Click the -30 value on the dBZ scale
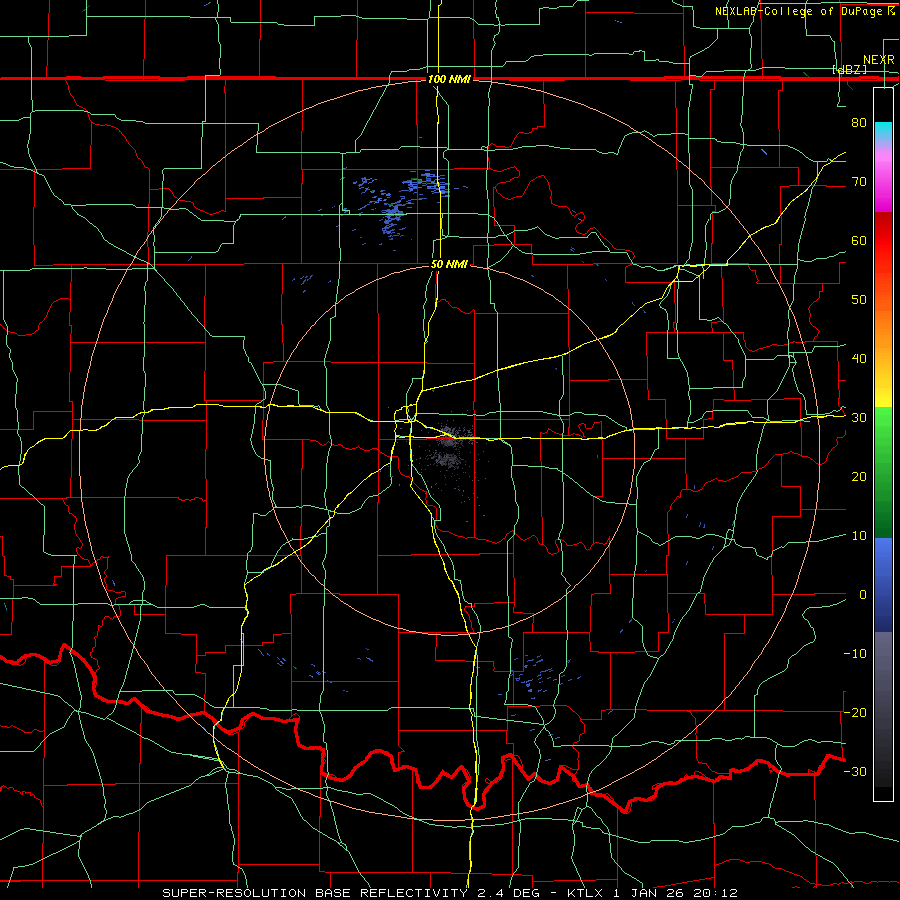900x900 pixels. 855,771
